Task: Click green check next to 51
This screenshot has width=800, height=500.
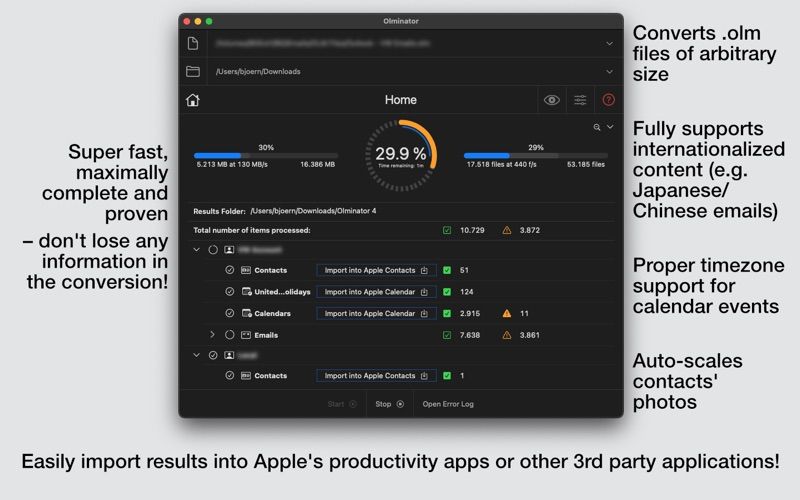Action: (x=447, y=270)
